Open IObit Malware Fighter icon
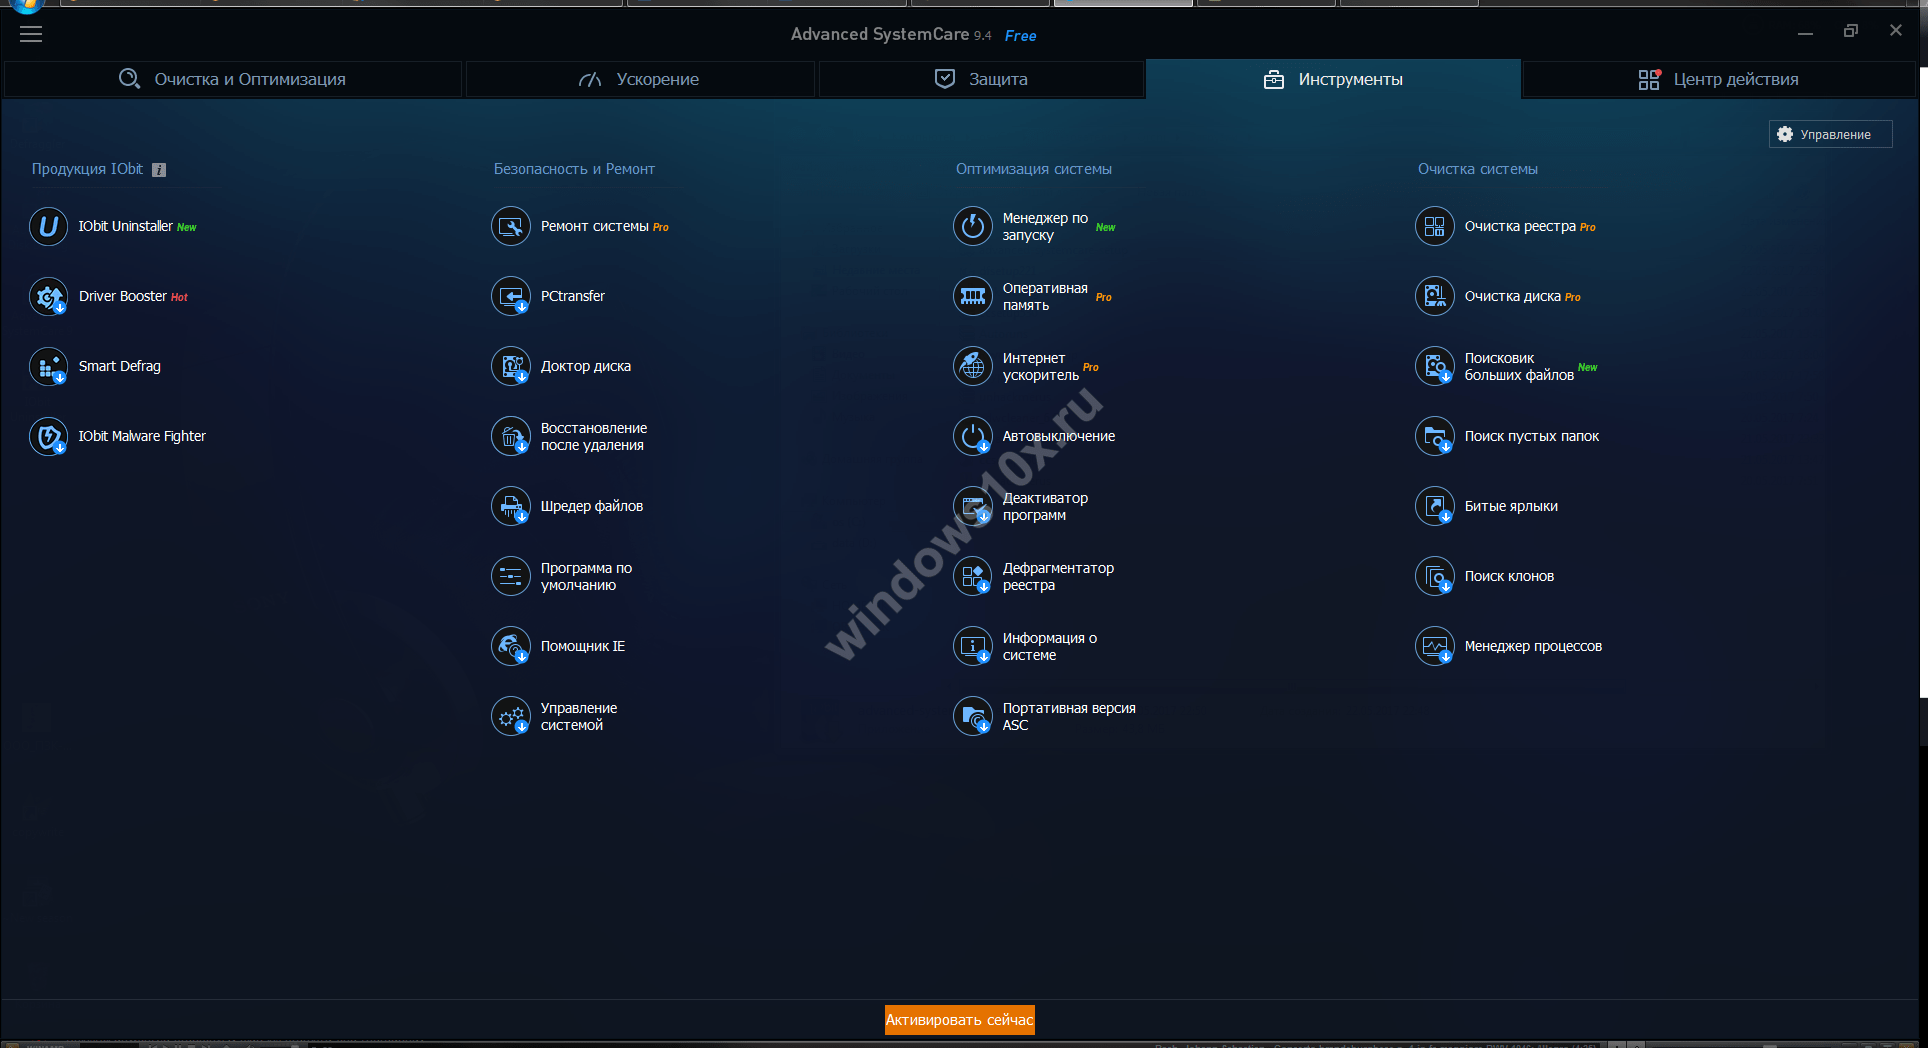 pyautogui.click(x=48, y=436)
